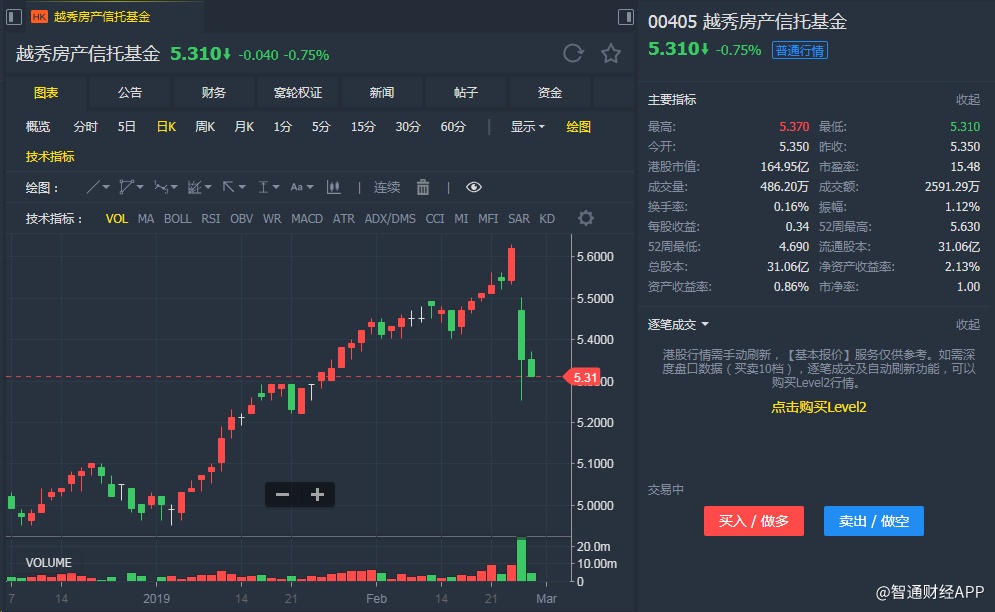Viewport: 995px width, 612px height.
Task: Toggle drawing visibility with the eye icon
Action: click(x=473, y=187)
